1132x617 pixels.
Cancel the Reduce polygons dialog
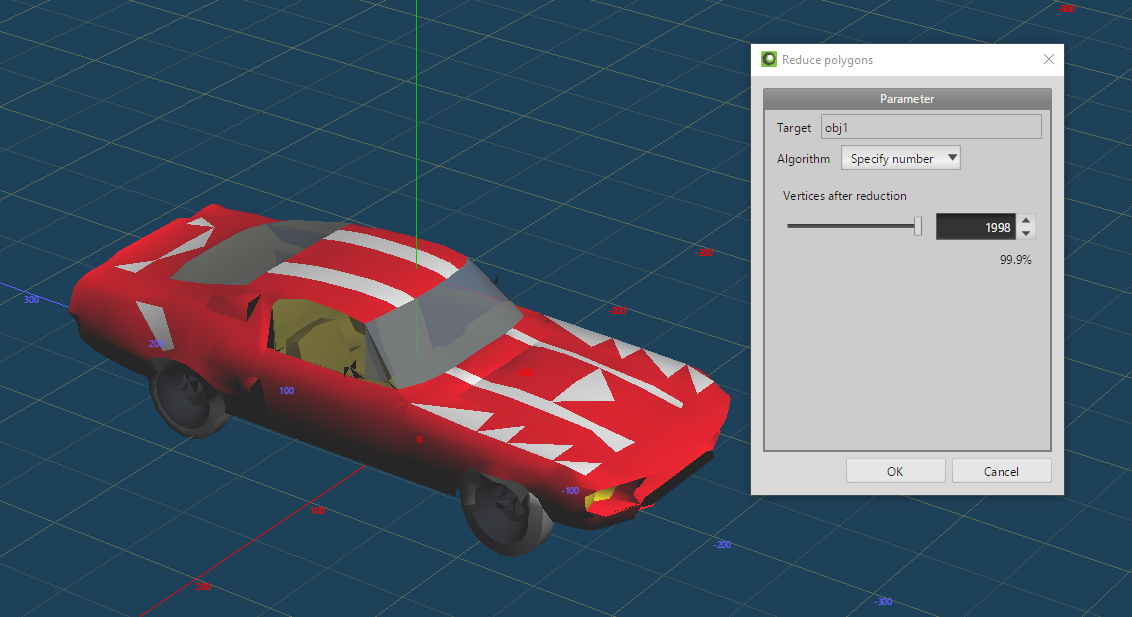[1001, 471]
